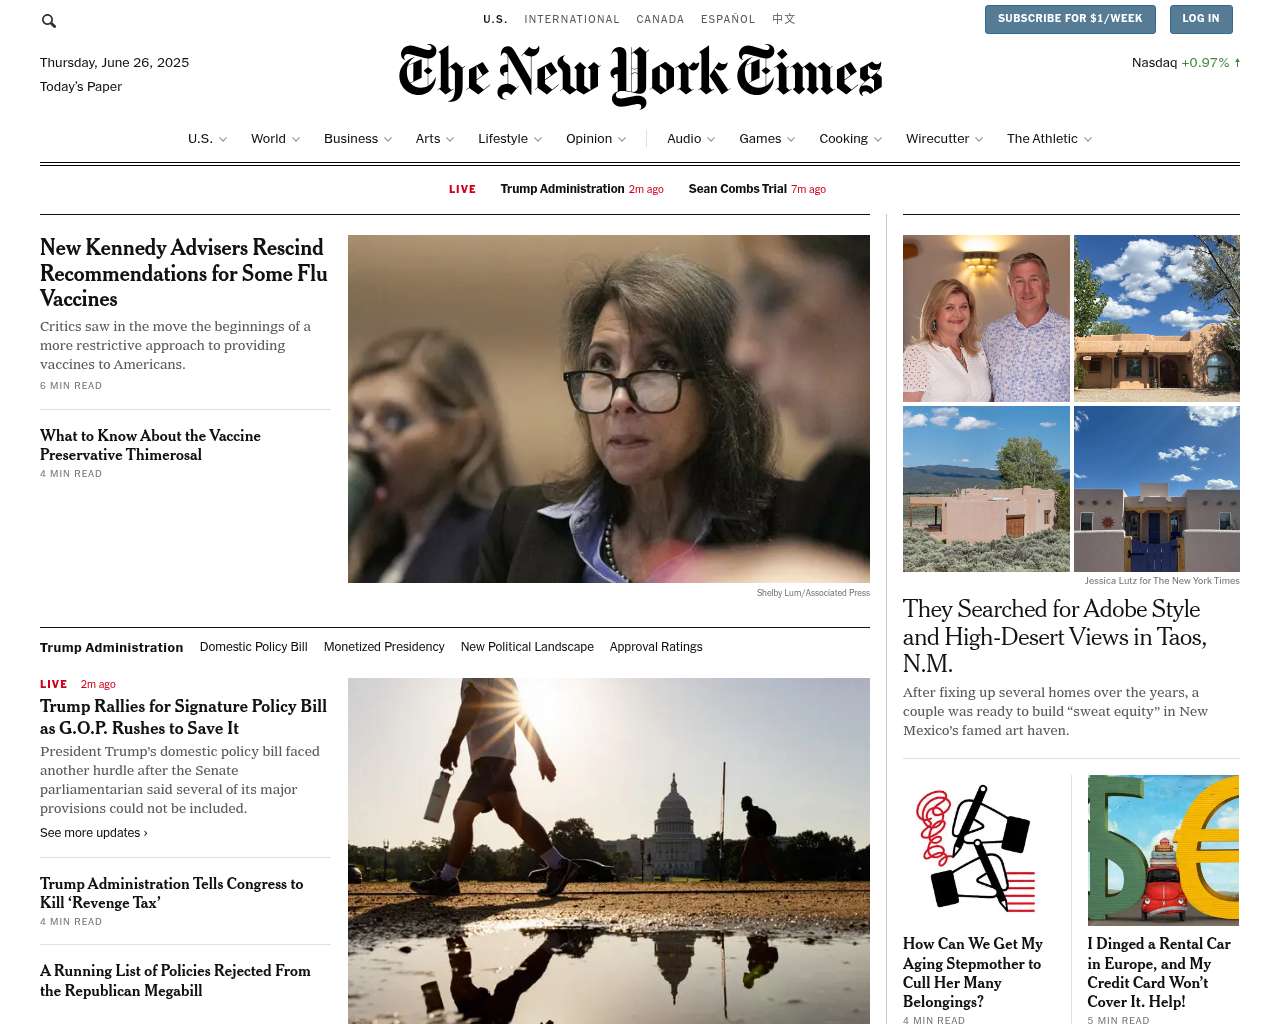Click The New York Times logo
The width and height of the screenshot is (1280, 1024).
[x=640, y=75]
